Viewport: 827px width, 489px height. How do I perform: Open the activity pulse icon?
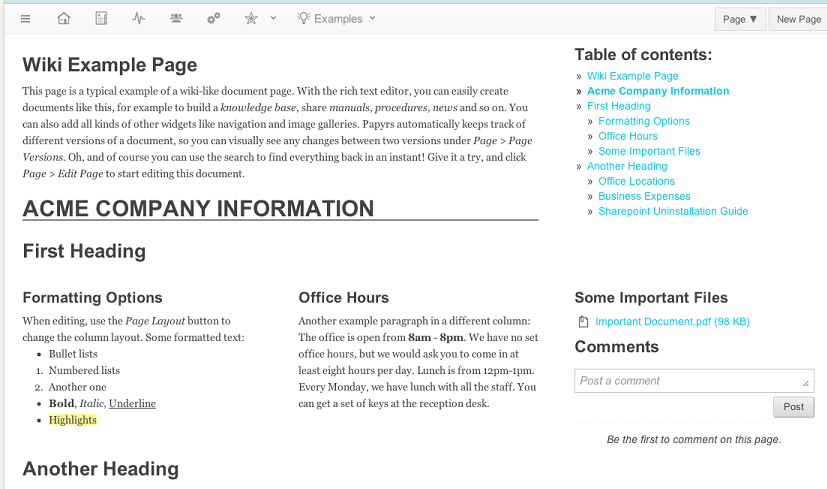click(139, 18)
